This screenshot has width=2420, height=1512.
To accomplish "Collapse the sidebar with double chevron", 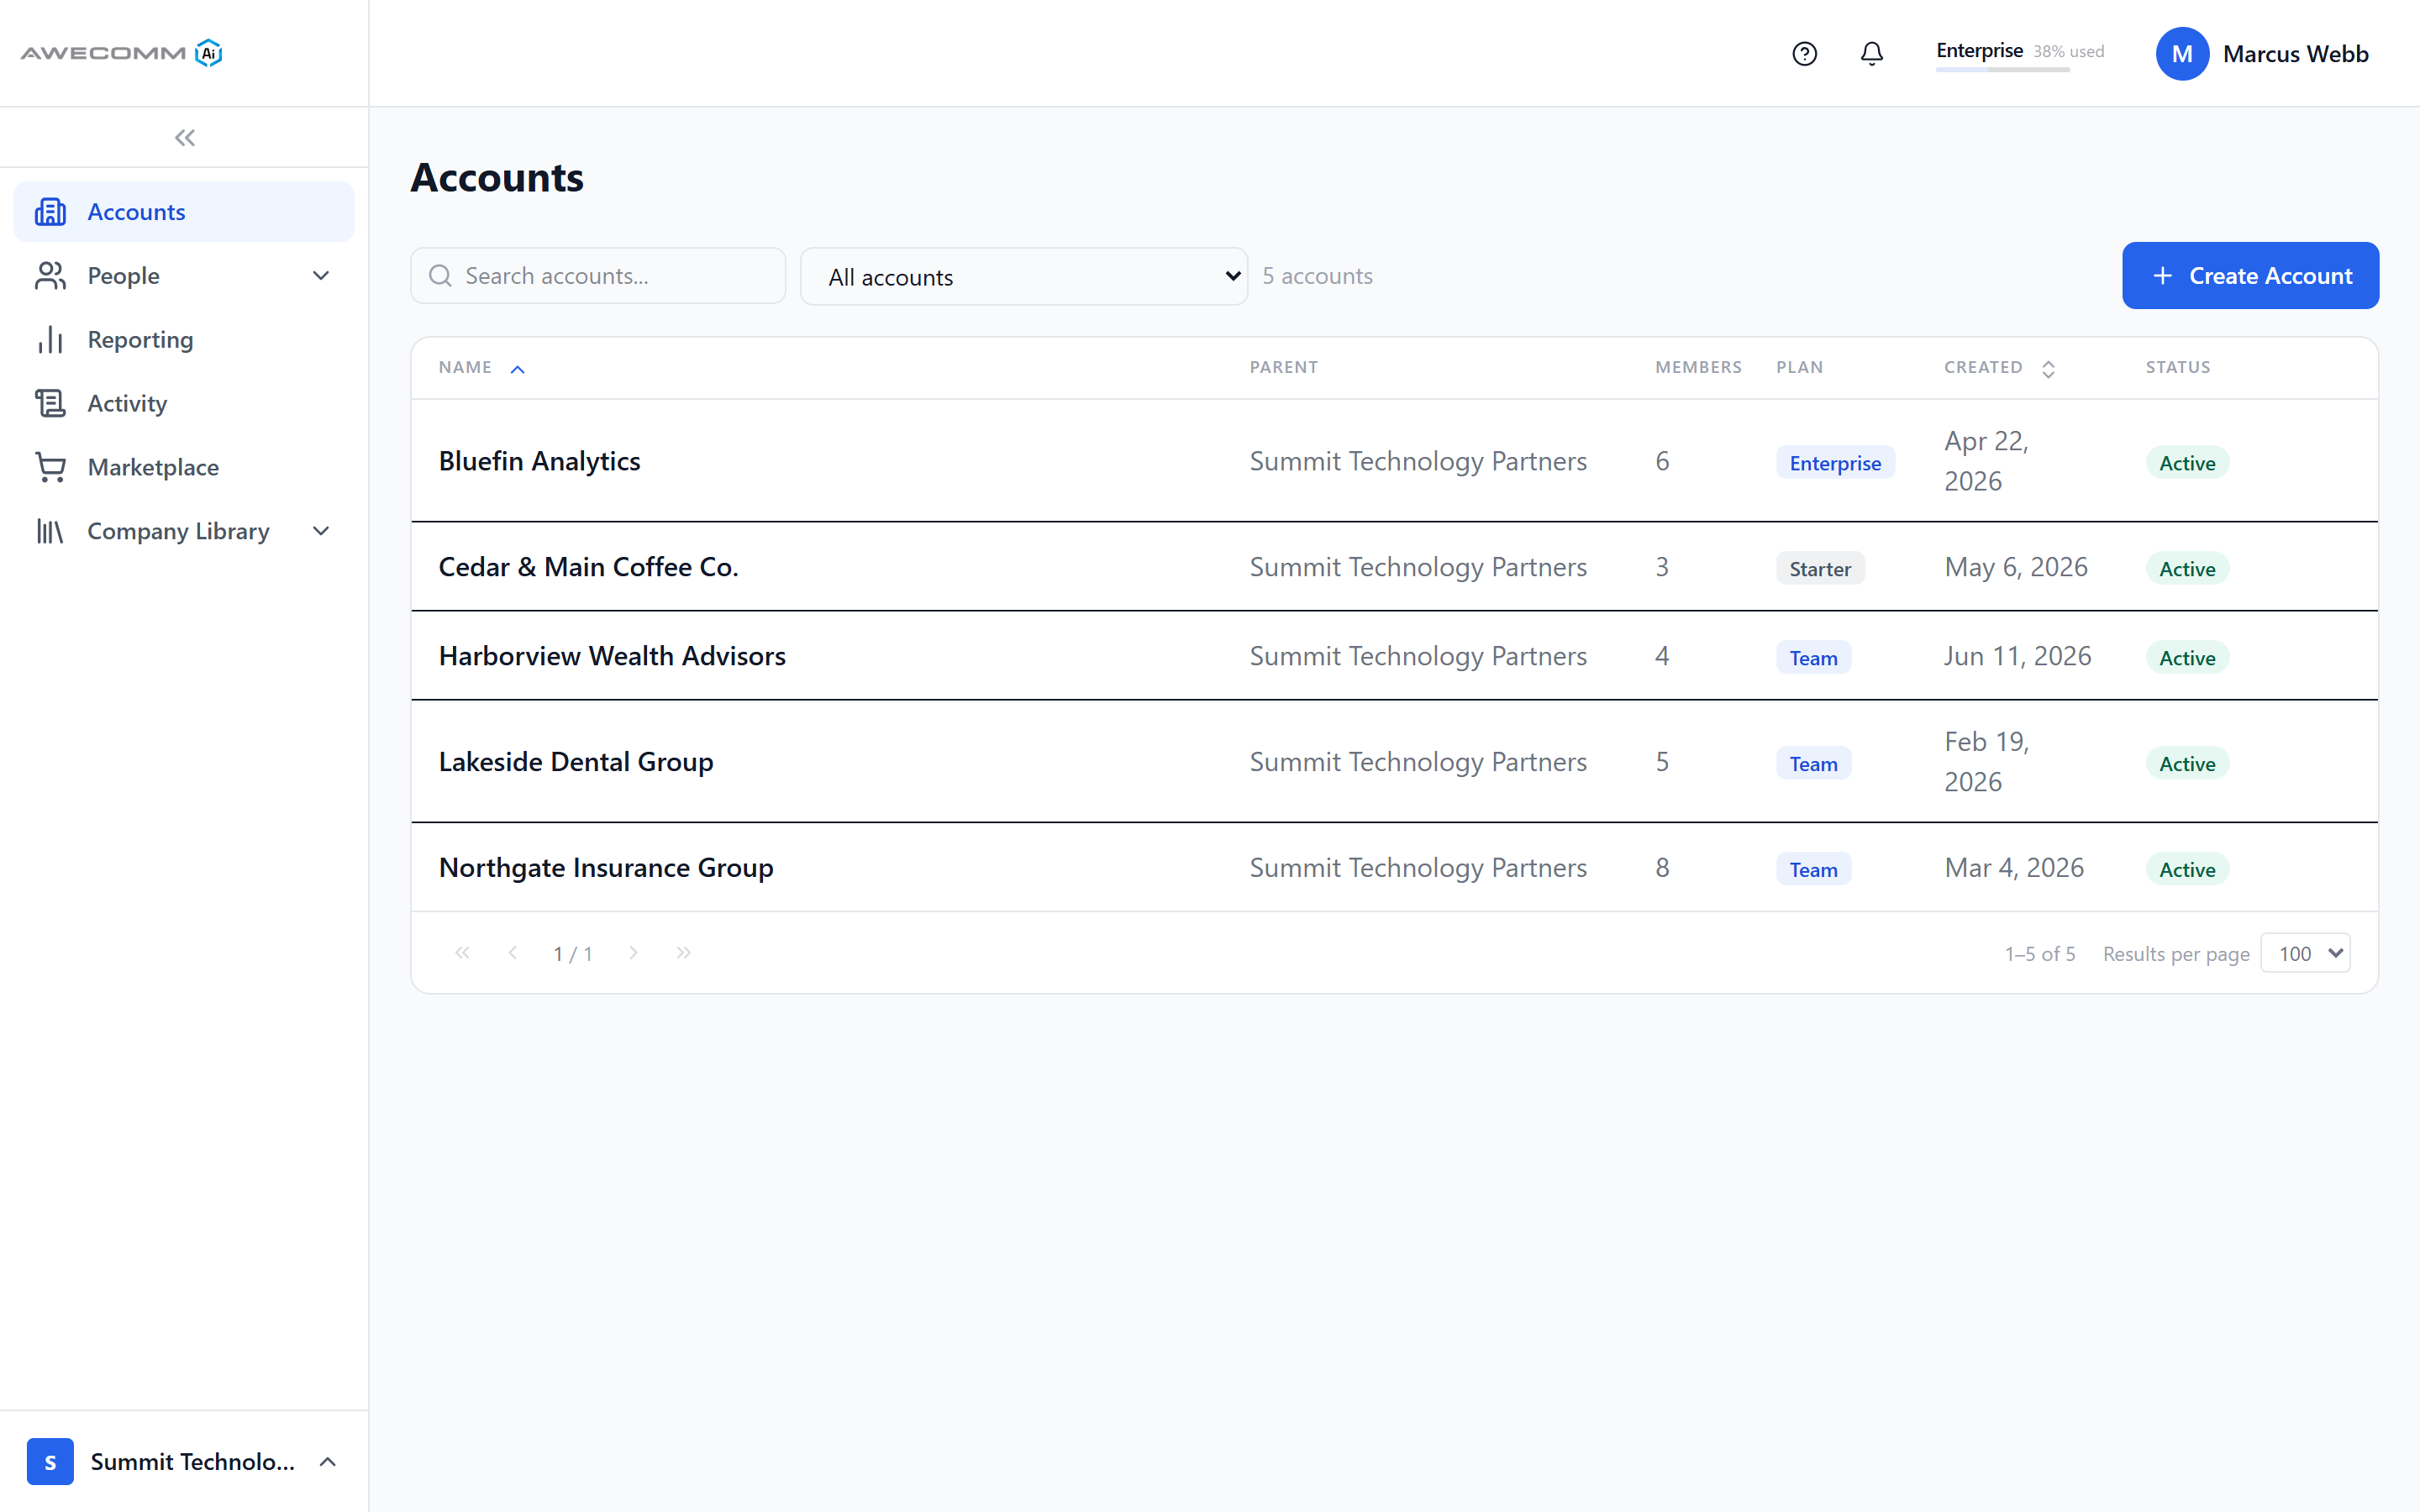I will pyautogui.click(x=185, y=138).
